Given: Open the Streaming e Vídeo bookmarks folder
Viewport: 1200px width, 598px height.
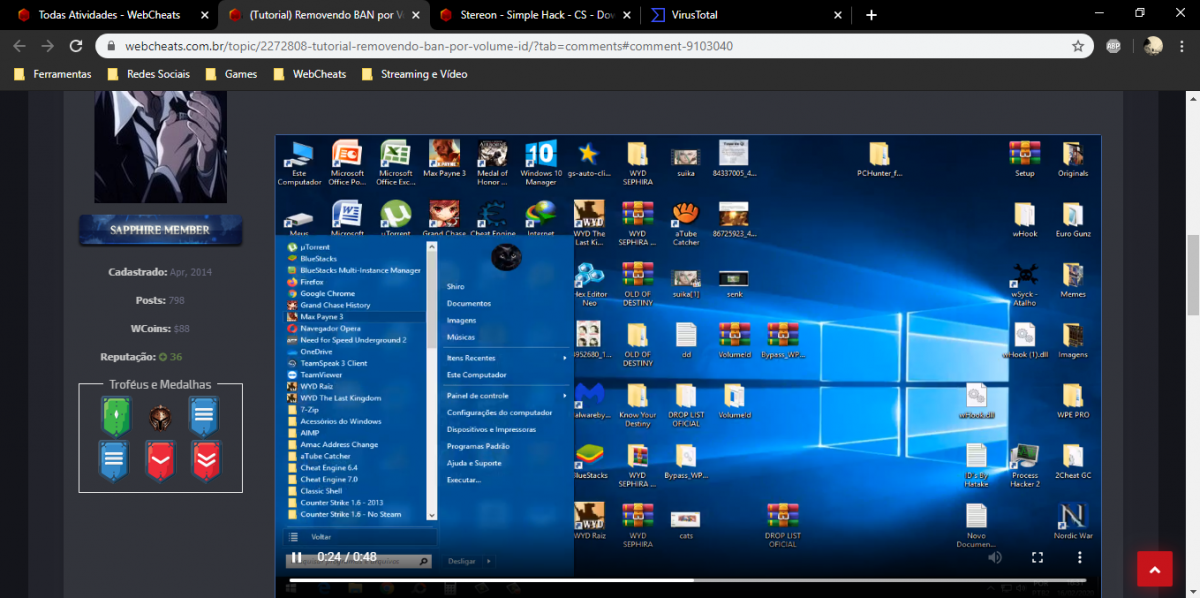Looking at the screenshot, I should point(414,74).
